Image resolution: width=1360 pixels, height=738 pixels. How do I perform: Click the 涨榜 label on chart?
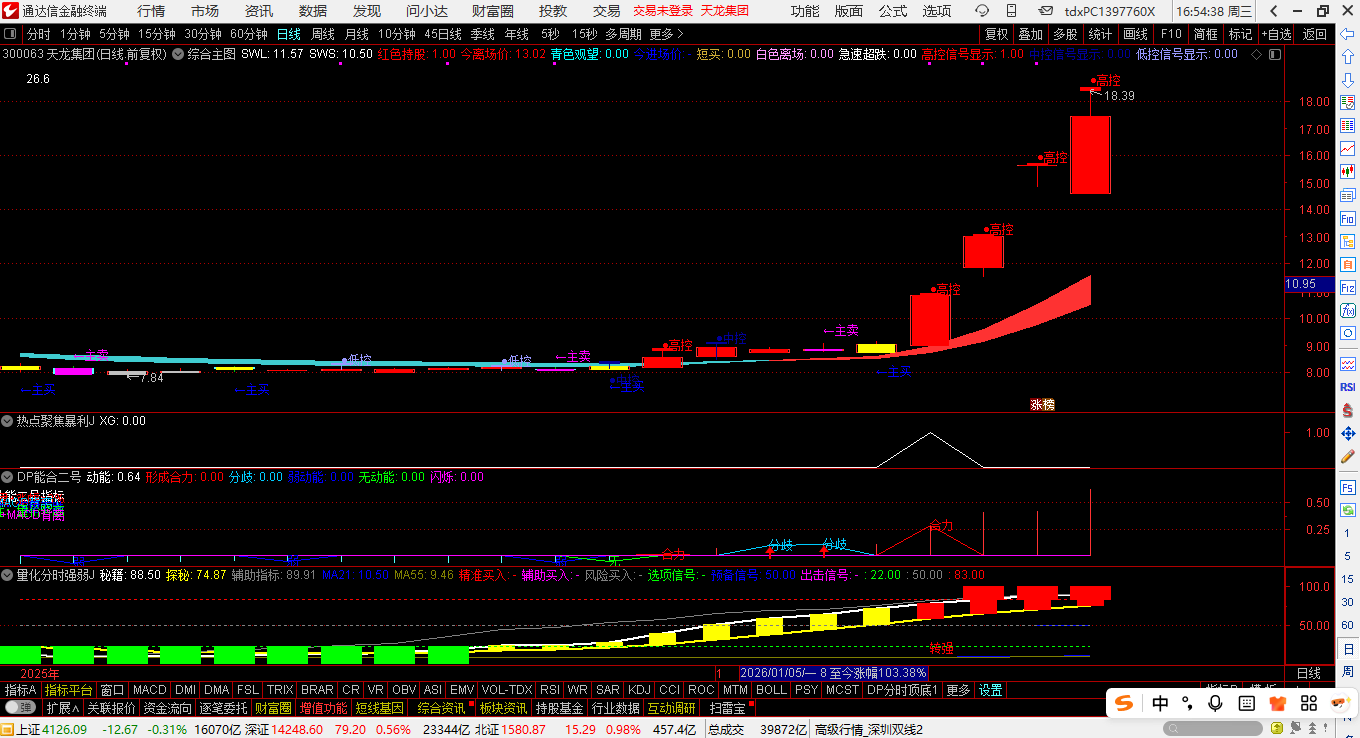click(x=1043, y=405)
